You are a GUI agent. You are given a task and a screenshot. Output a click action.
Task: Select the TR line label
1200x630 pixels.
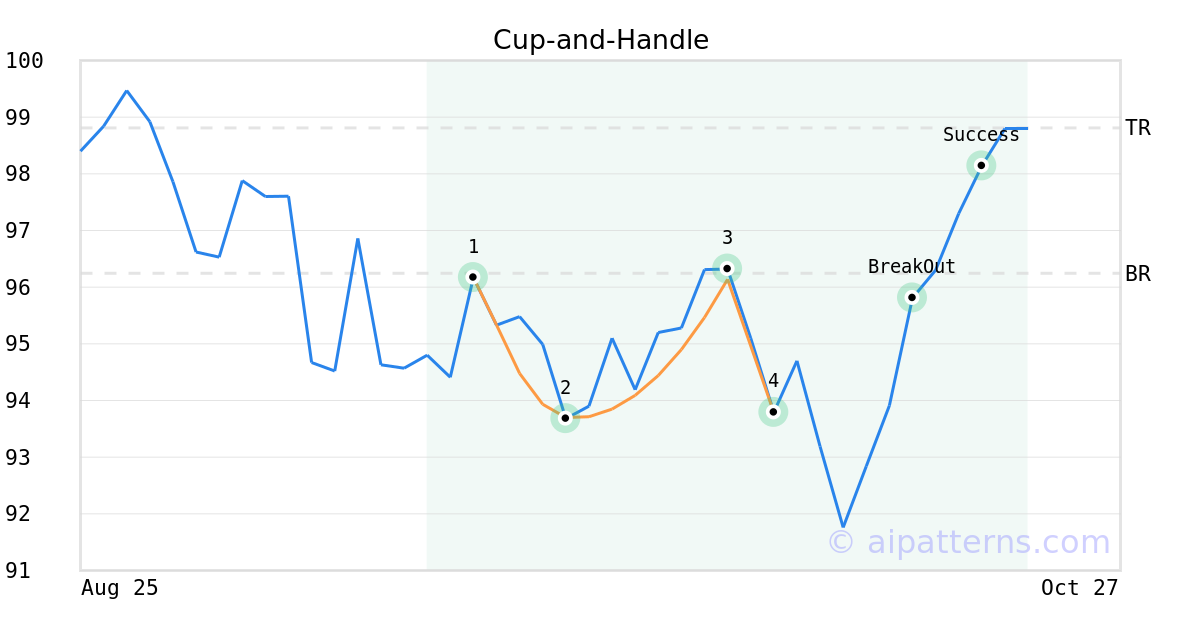pos(1138,128)
